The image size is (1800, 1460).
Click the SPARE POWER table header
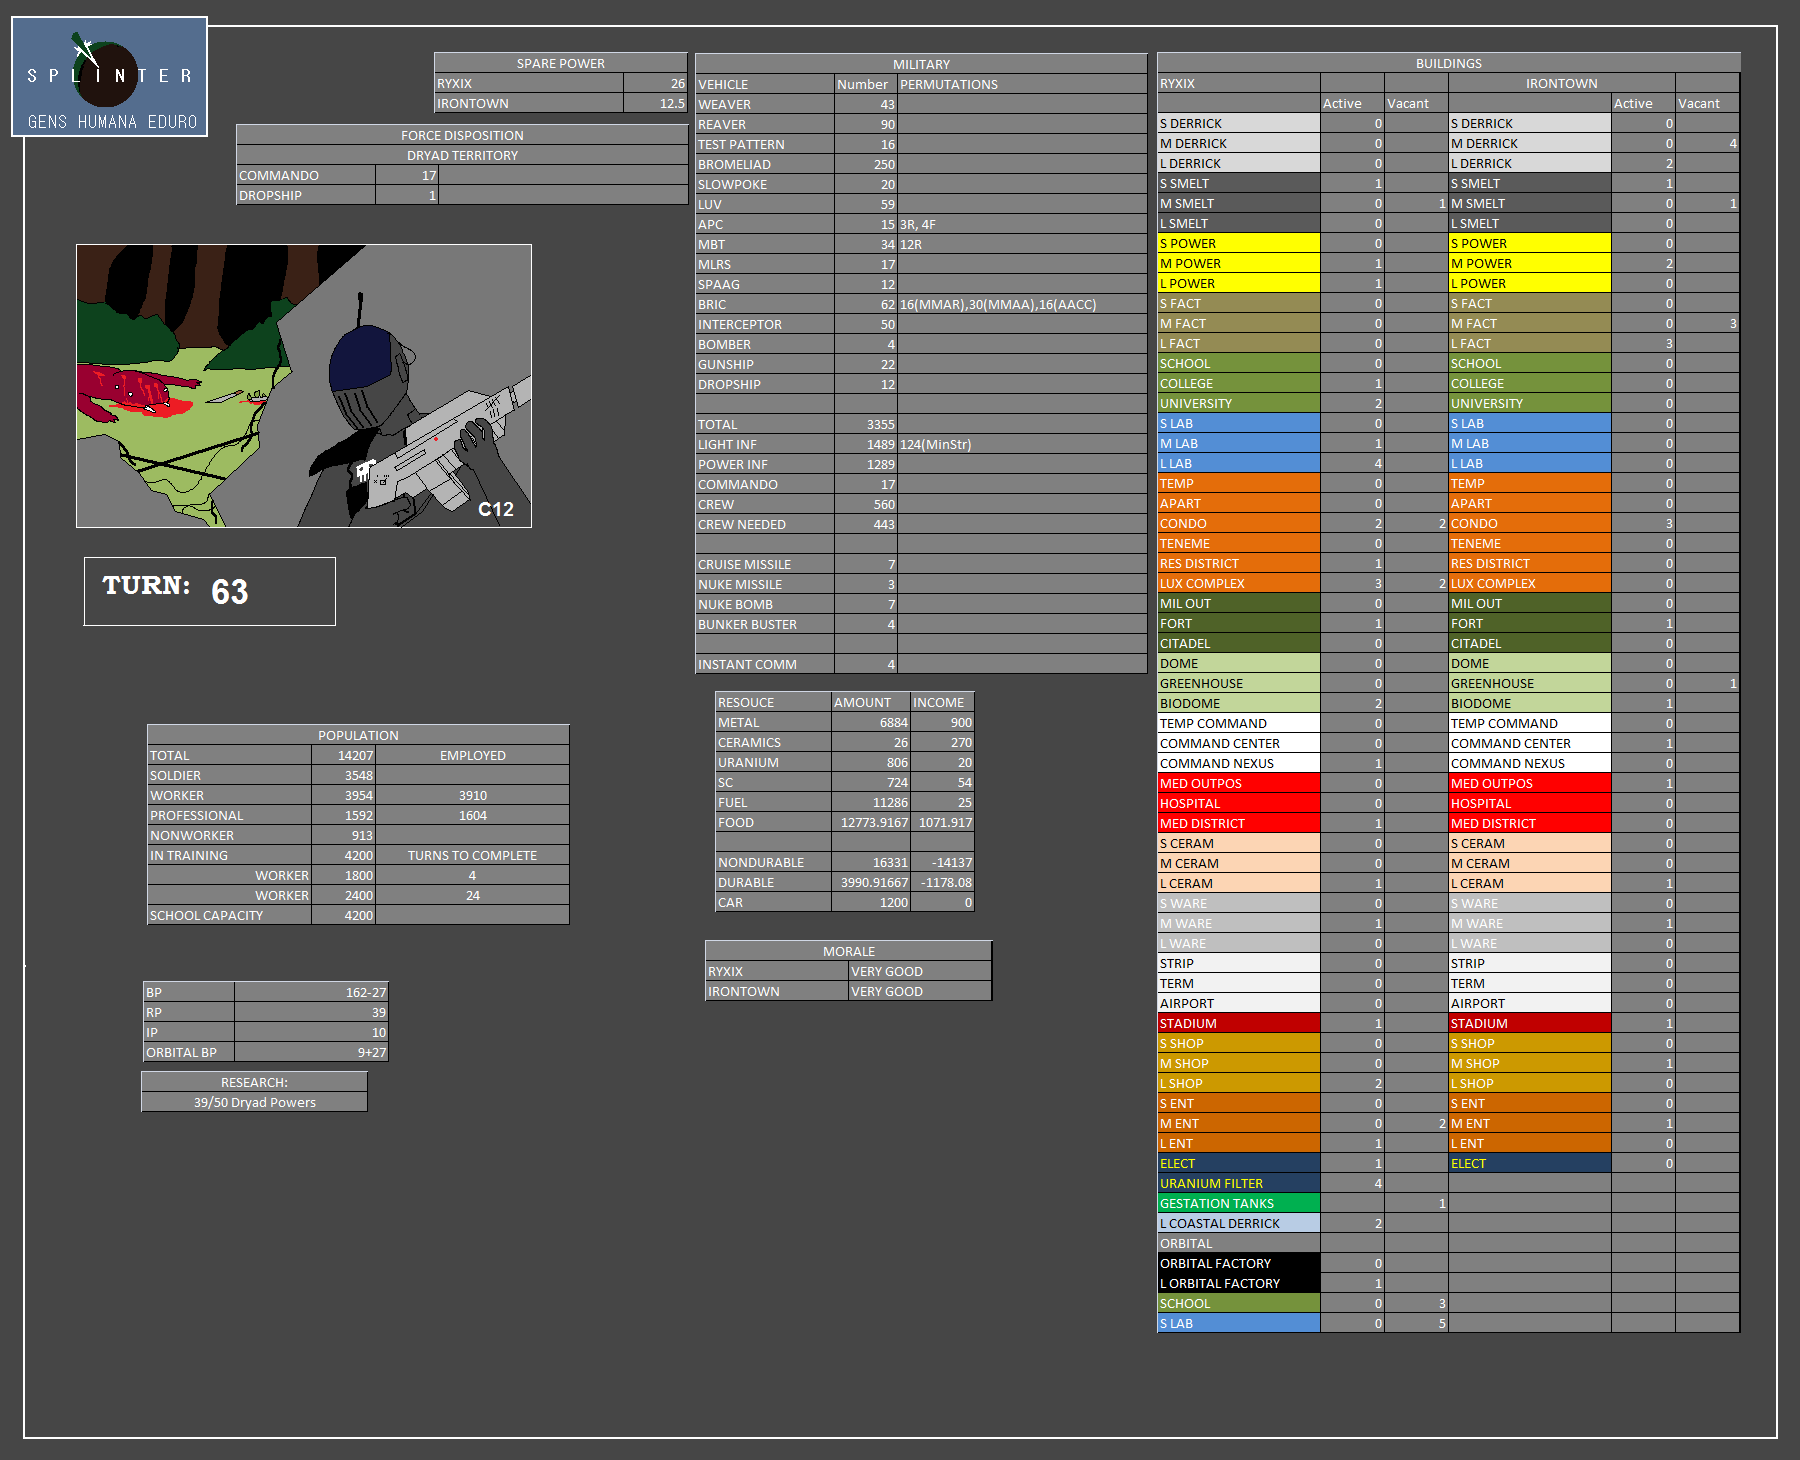click(x=560, y=63)
